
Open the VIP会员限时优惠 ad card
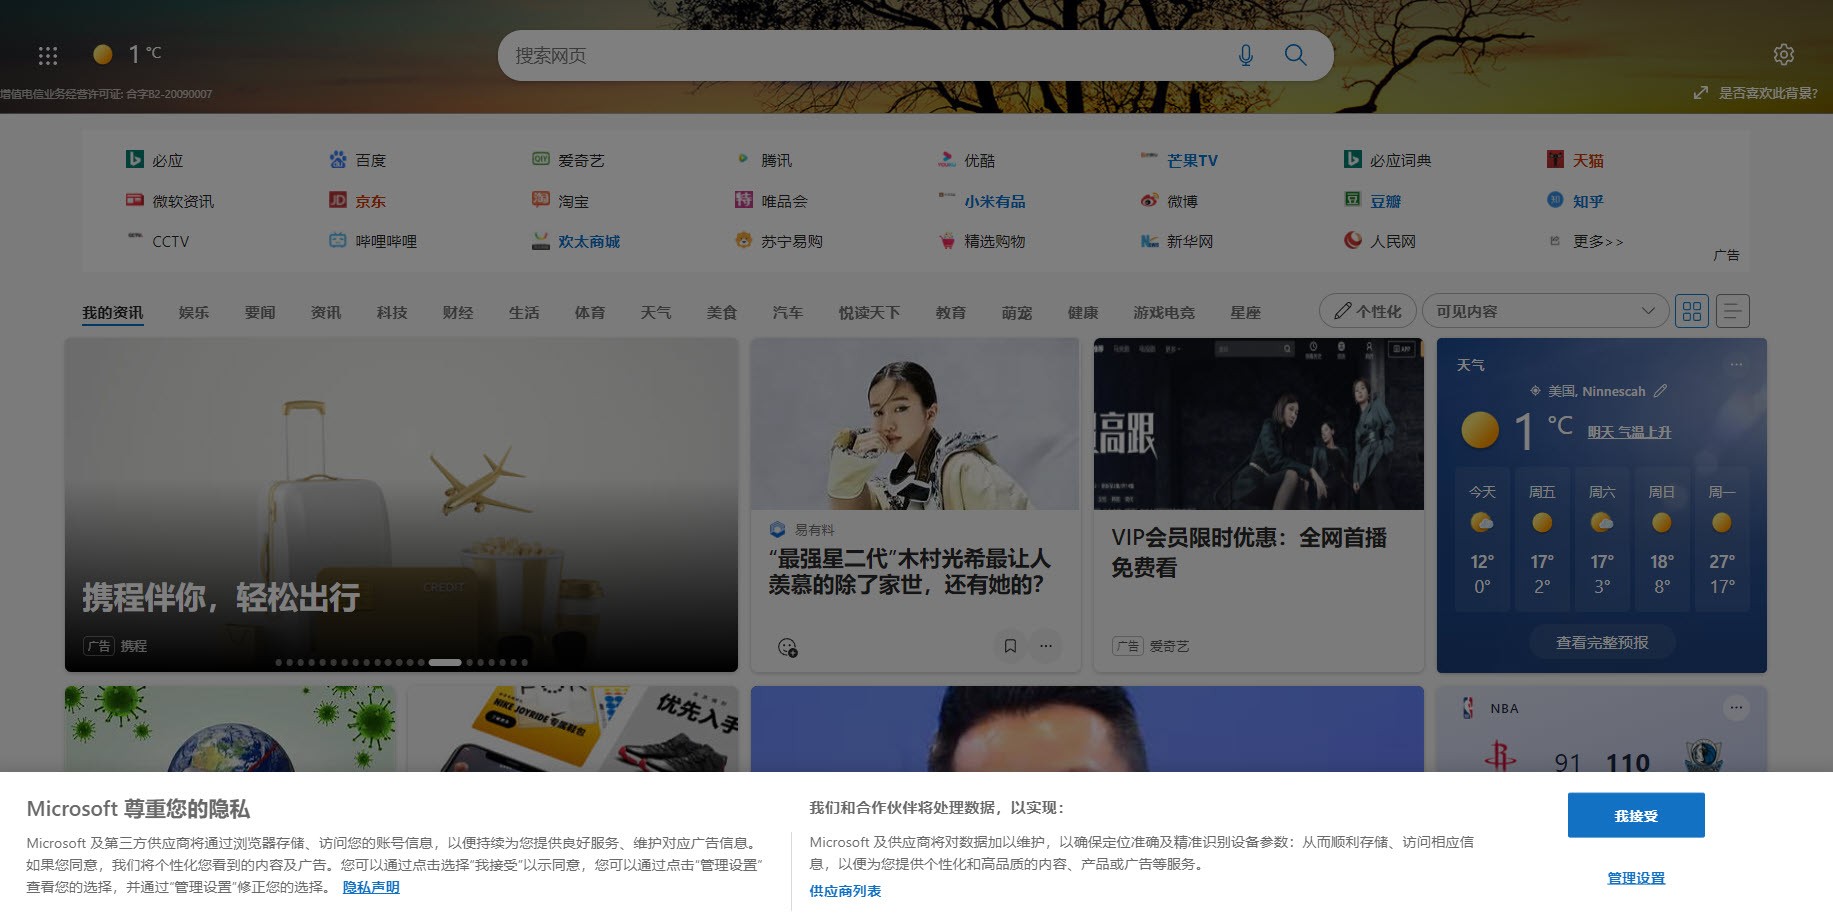click(x=1259, y=505)
